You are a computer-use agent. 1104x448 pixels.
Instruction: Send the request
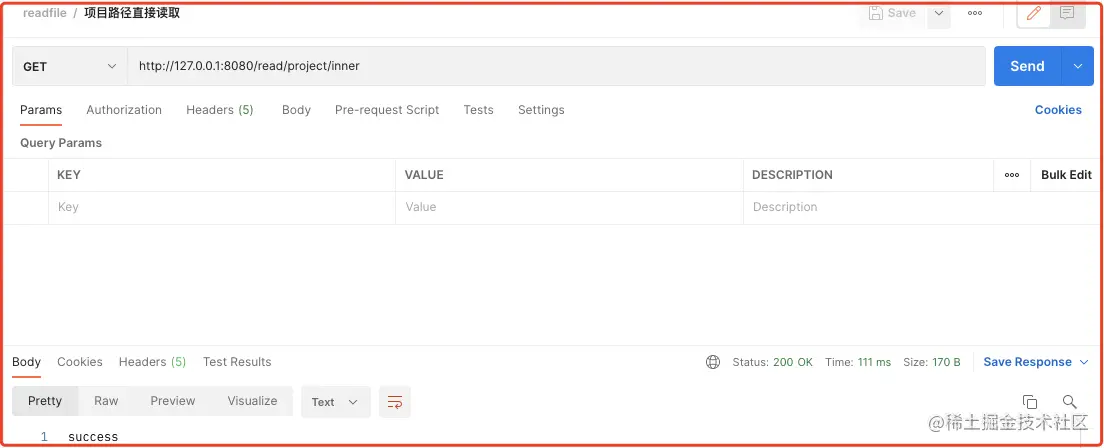(1027, 66)
